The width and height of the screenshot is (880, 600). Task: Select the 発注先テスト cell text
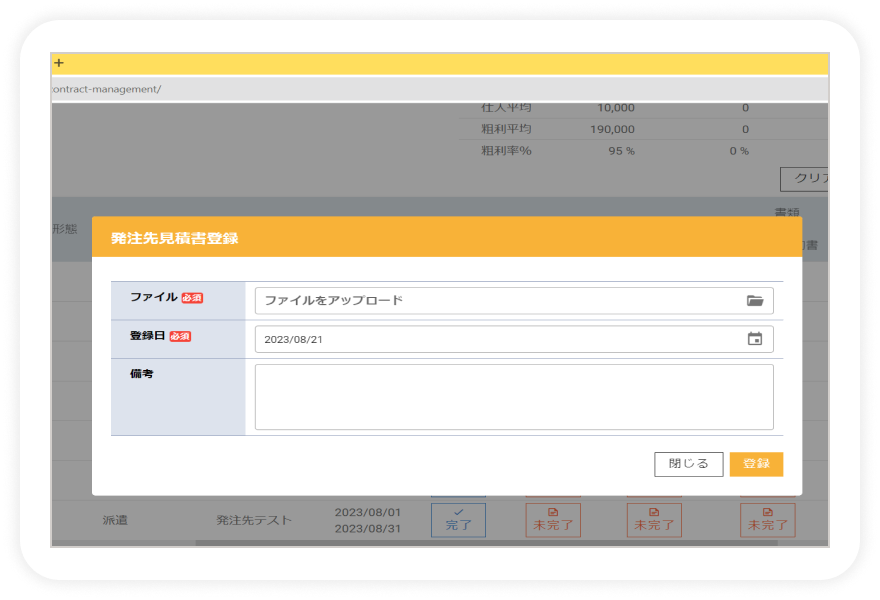[x=254, y=520]
